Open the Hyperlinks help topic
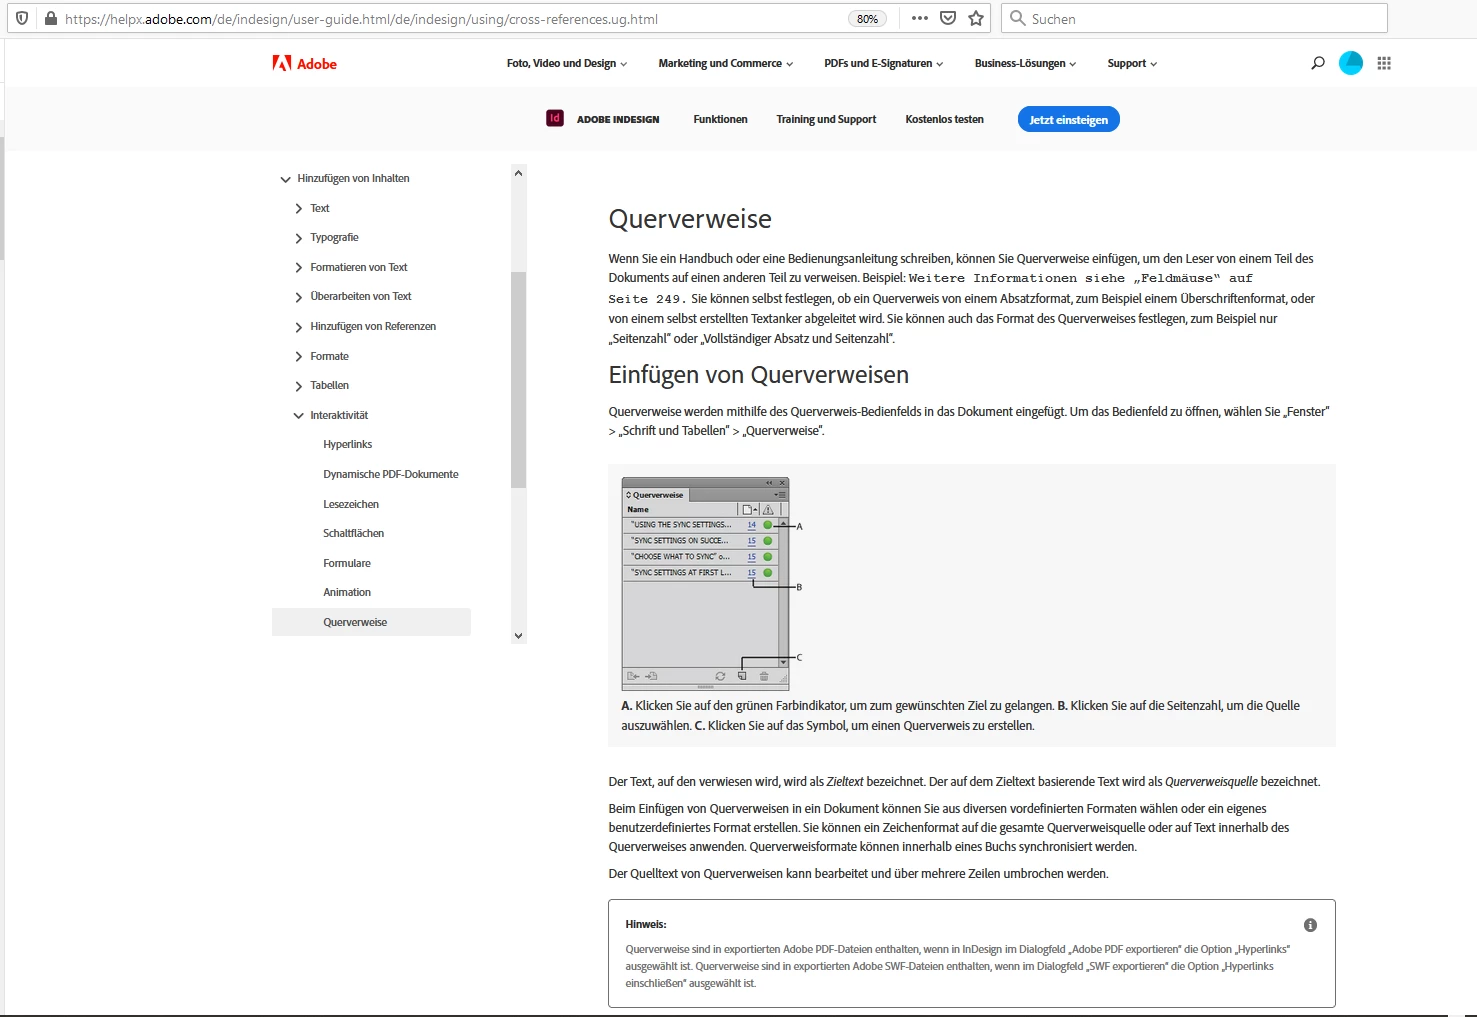This screenshot has height=1017, width=1477. pos(347,444)
